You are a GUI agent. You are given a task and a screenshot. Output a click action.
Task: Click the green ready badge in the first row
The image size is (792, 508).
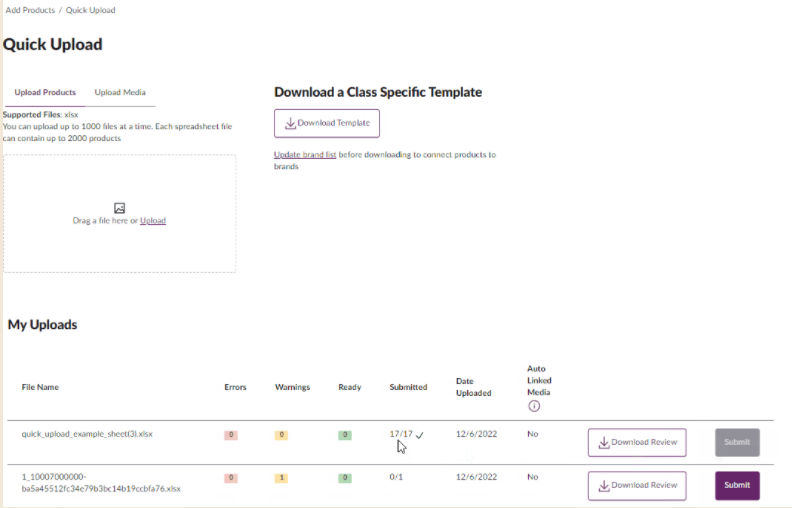[345, 435]
